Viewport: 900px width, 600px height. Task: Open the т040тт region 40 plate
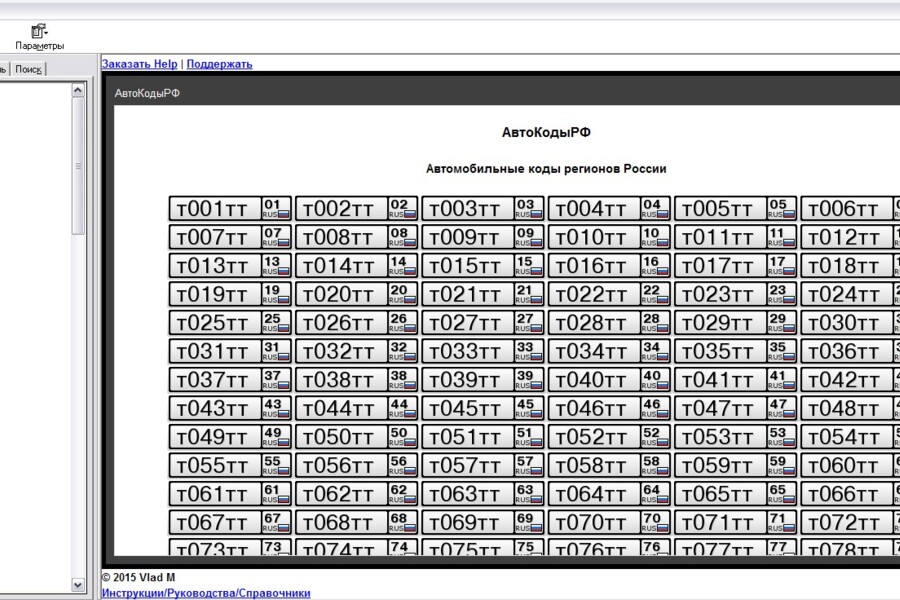pos(609,380)
